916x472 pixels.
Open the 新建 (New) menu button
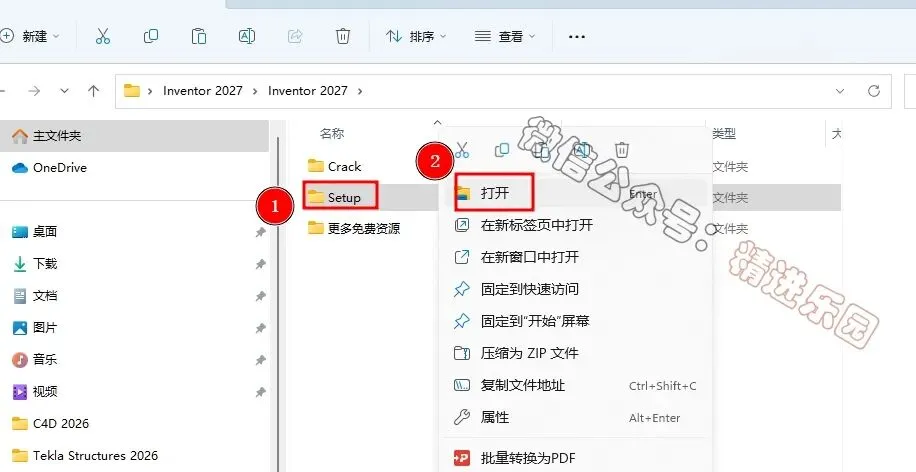click(x=30, y=36)
